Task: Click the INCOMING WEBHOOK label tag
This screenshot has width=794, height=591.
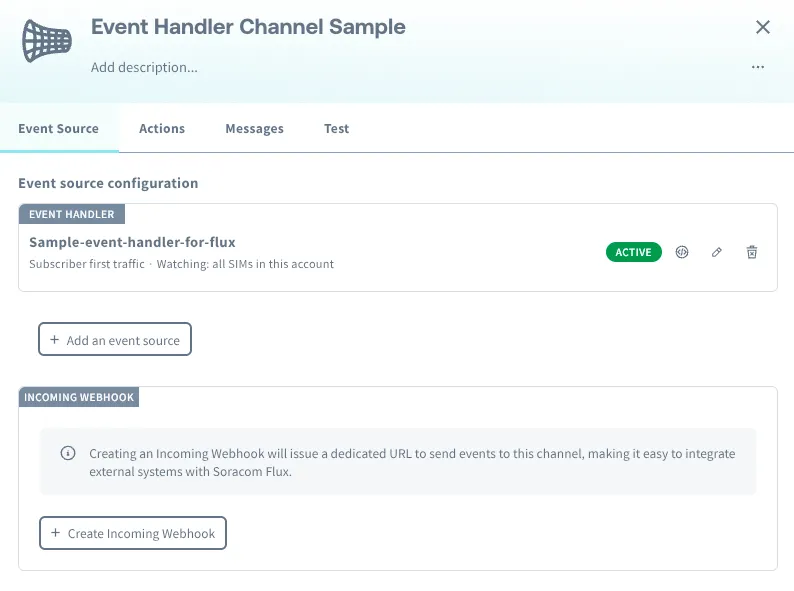Action: point(79,397)
